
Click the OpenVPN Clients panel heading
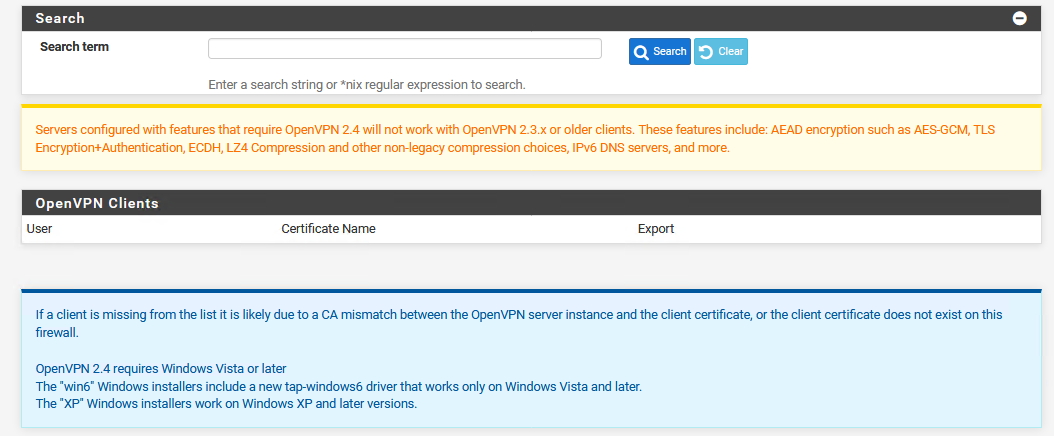(x=97, y=203)
